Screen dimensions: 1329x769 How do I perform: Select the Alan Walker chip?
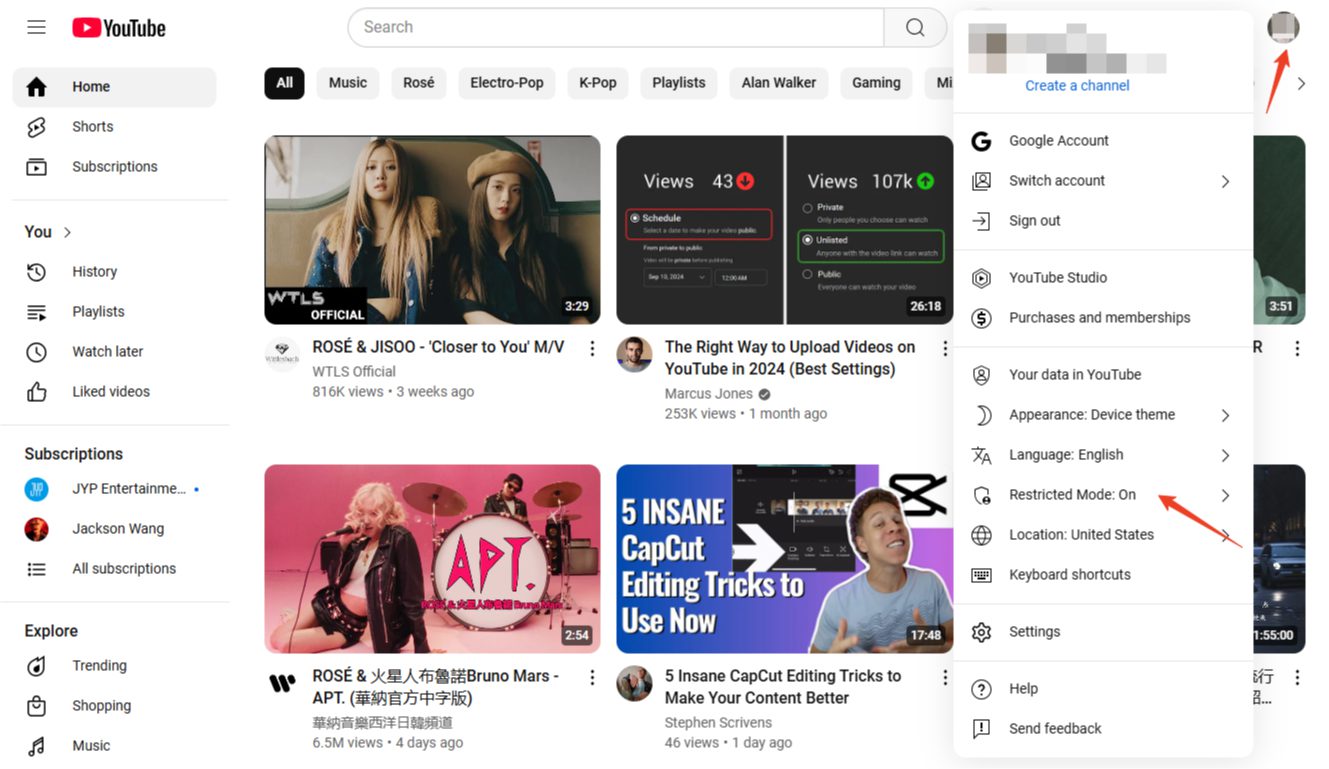(779, 83)
